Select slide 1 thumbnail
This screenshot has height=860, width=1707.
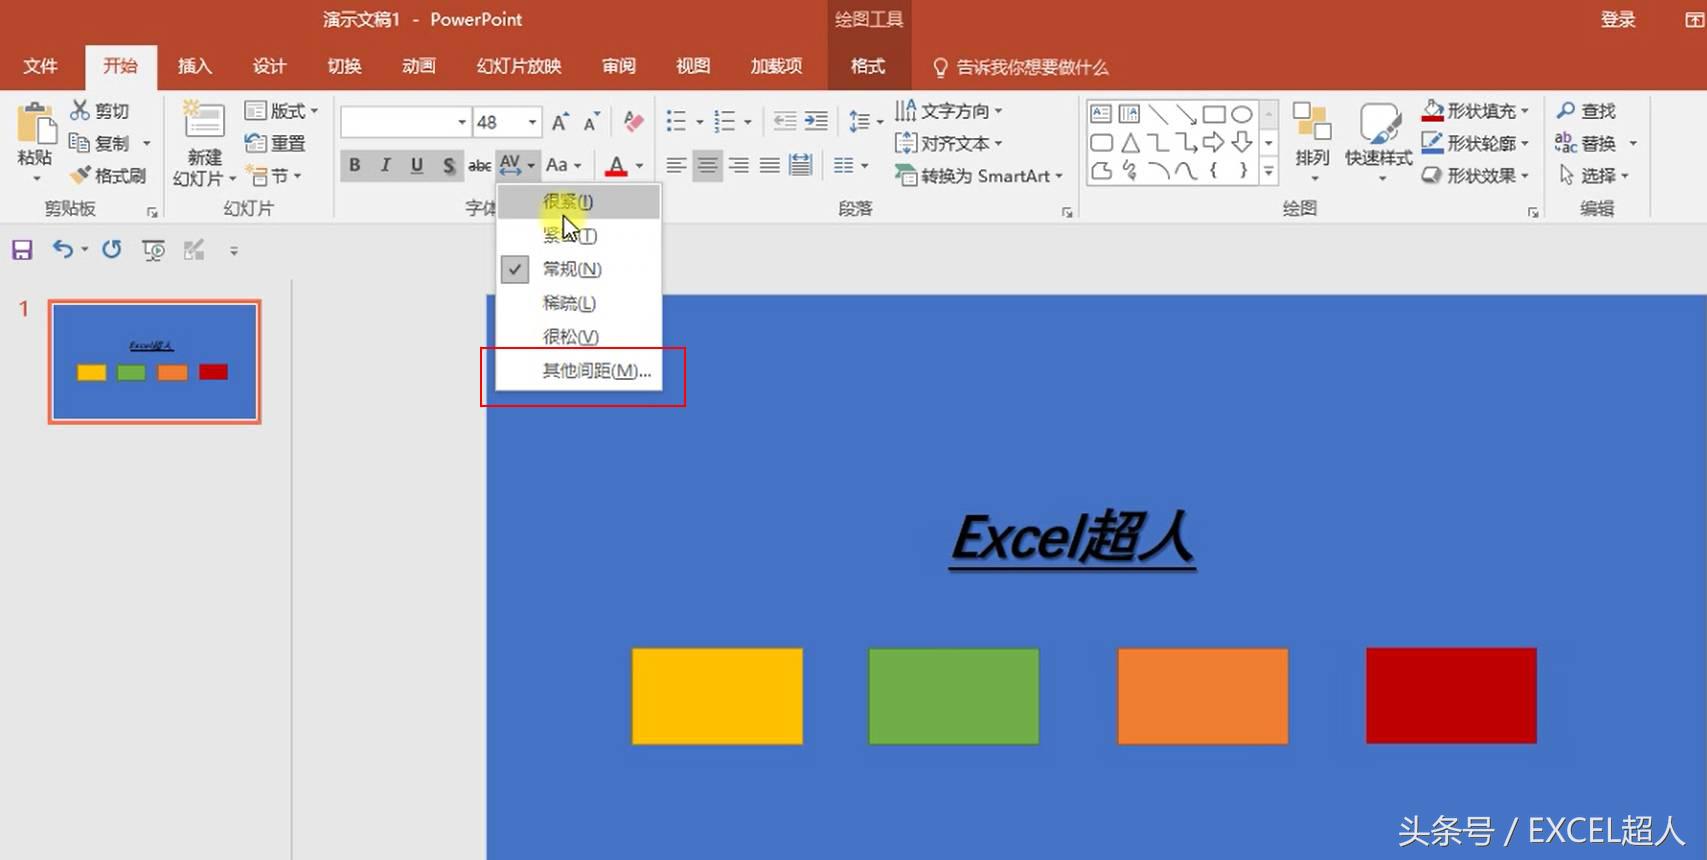point(155,362)
